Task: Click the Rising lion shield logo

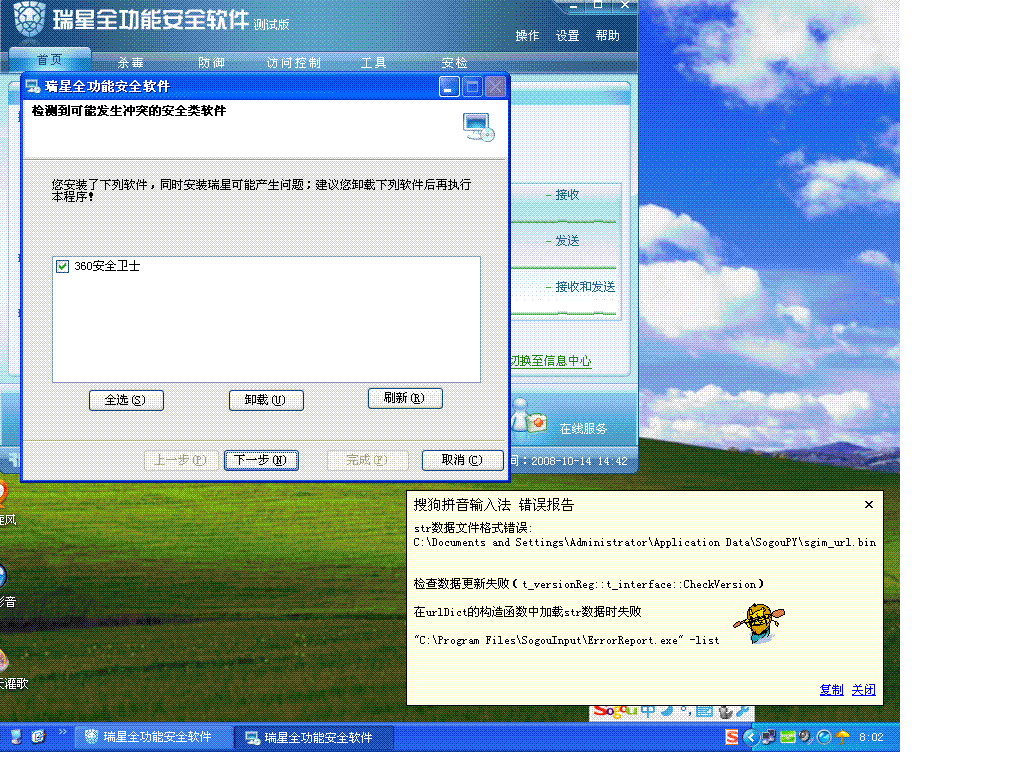Action: 29,18
